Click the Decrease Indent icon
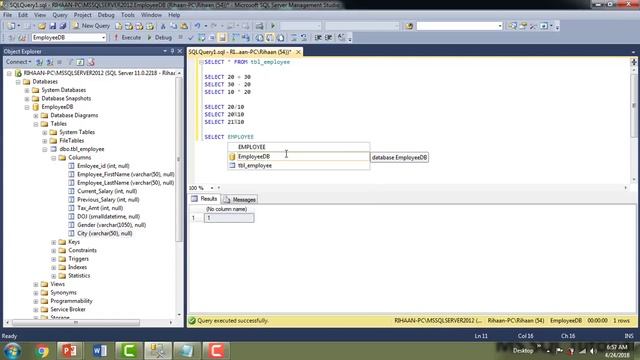Viewport: 640px width, 360px height. [x=318, y=38]
